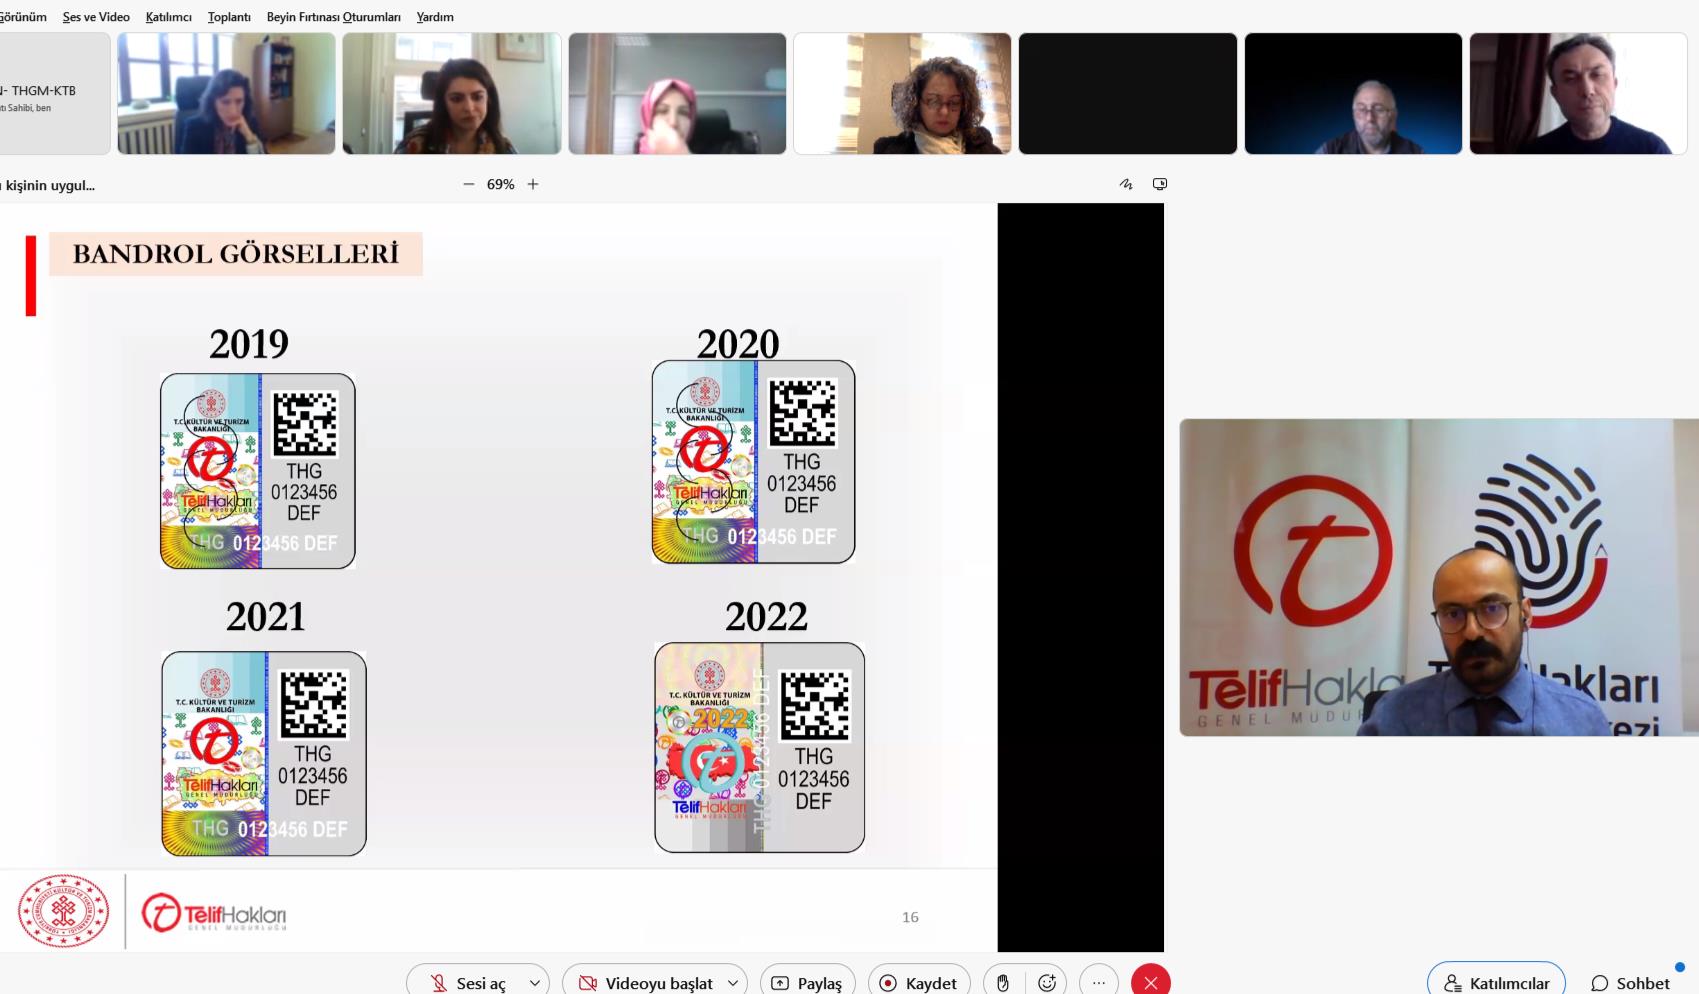Open Beyin Fırtınası Oturumları menu

click(x=333, y=17)
